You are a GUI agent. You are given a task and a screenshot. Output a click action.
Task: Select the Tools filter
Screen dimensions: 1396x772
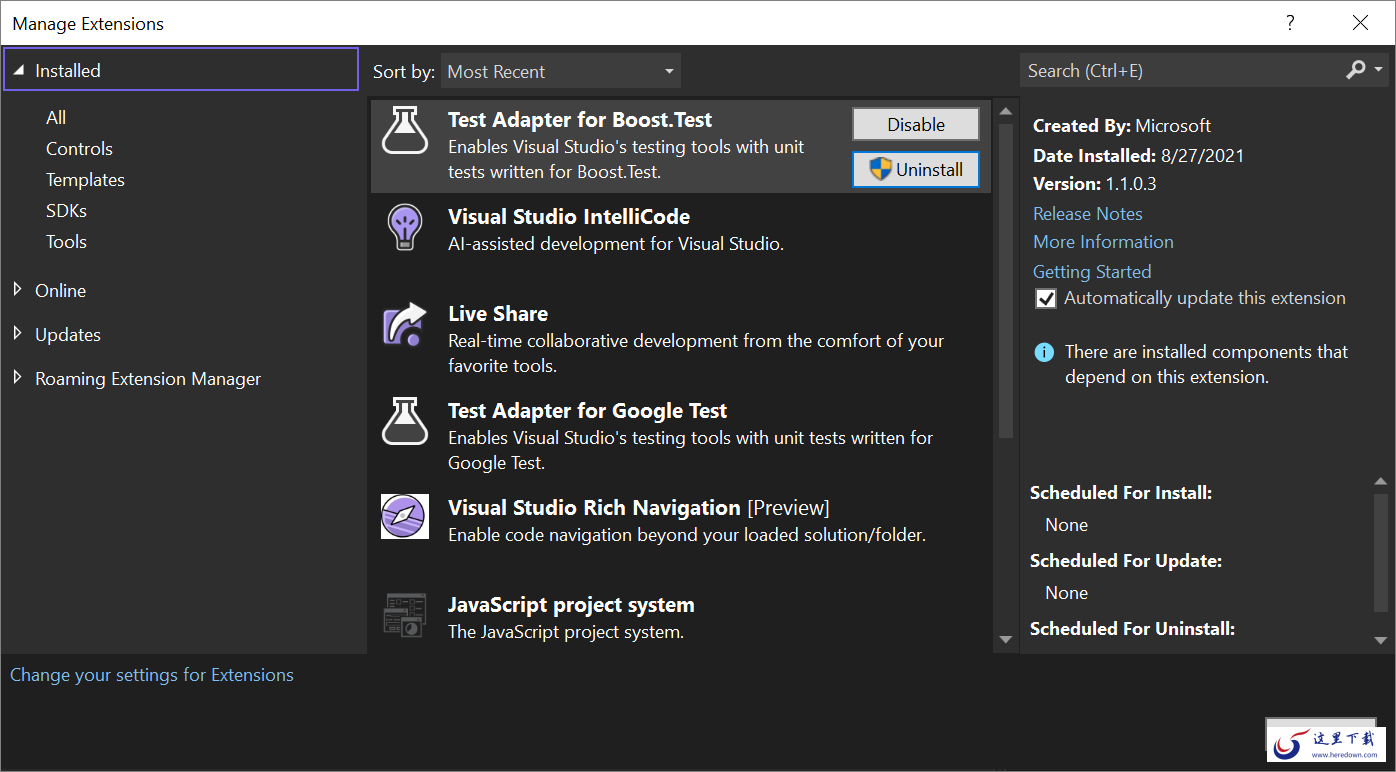point(66,241)
